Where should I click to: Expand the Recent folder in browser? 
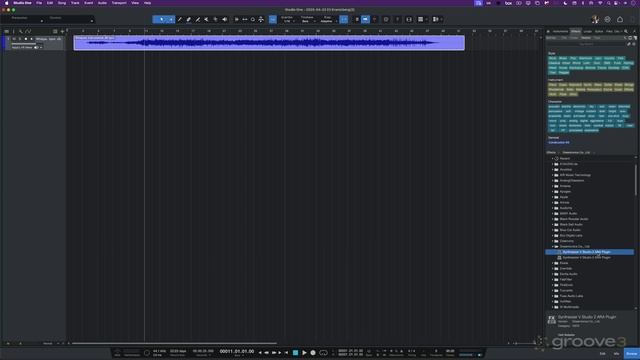coord(553,158)
